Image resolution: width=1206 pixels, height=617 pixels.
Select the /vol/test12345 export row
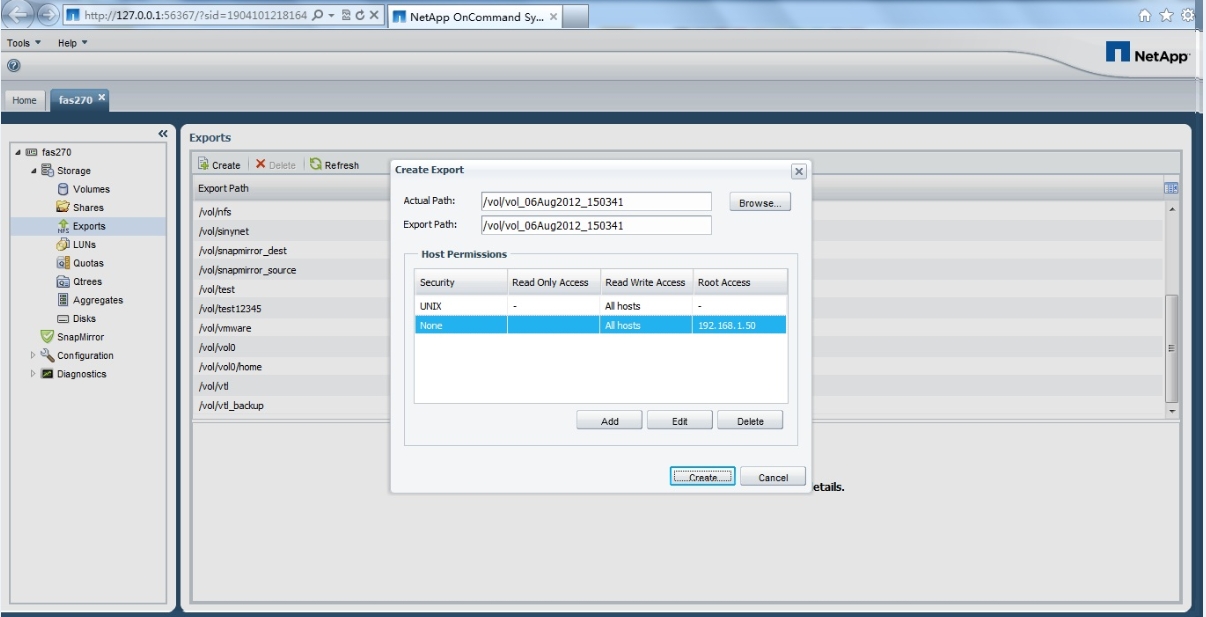click(x=292, y=309)
